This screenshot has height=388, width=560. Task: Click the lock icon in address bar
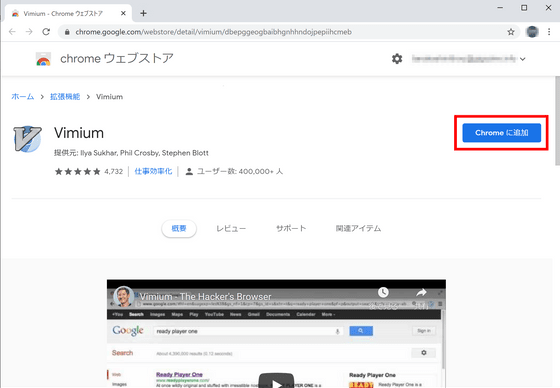click(x=67, y=32)
